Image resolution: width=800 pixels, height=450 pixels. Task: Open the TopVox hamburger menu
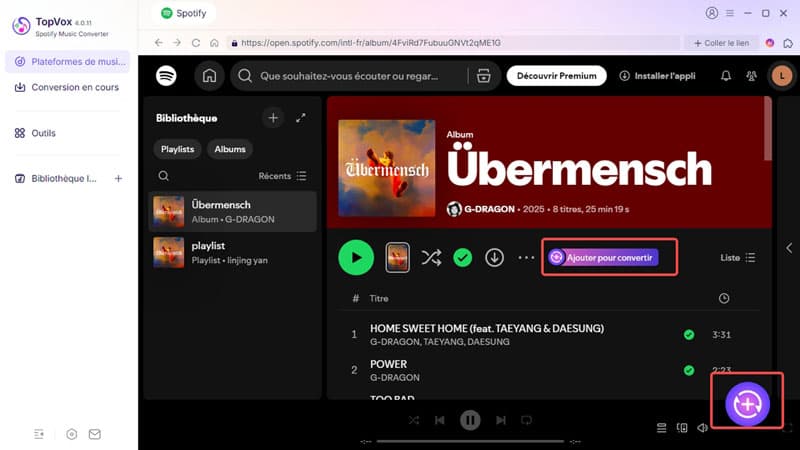click(x=730, y=13)
